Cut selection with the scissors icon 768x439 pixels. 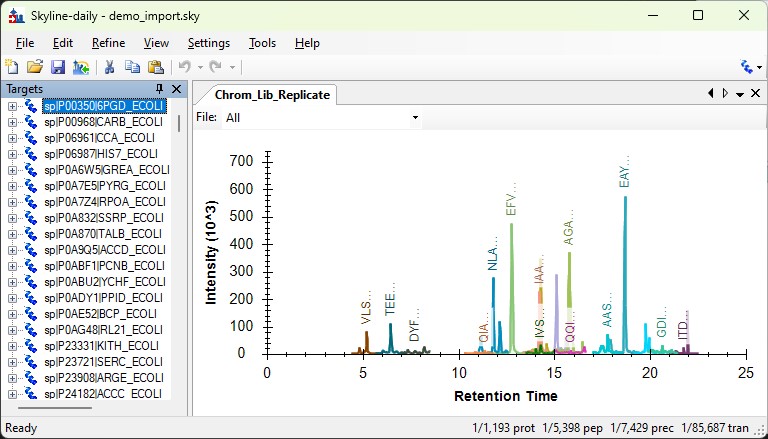click(109, 67)
